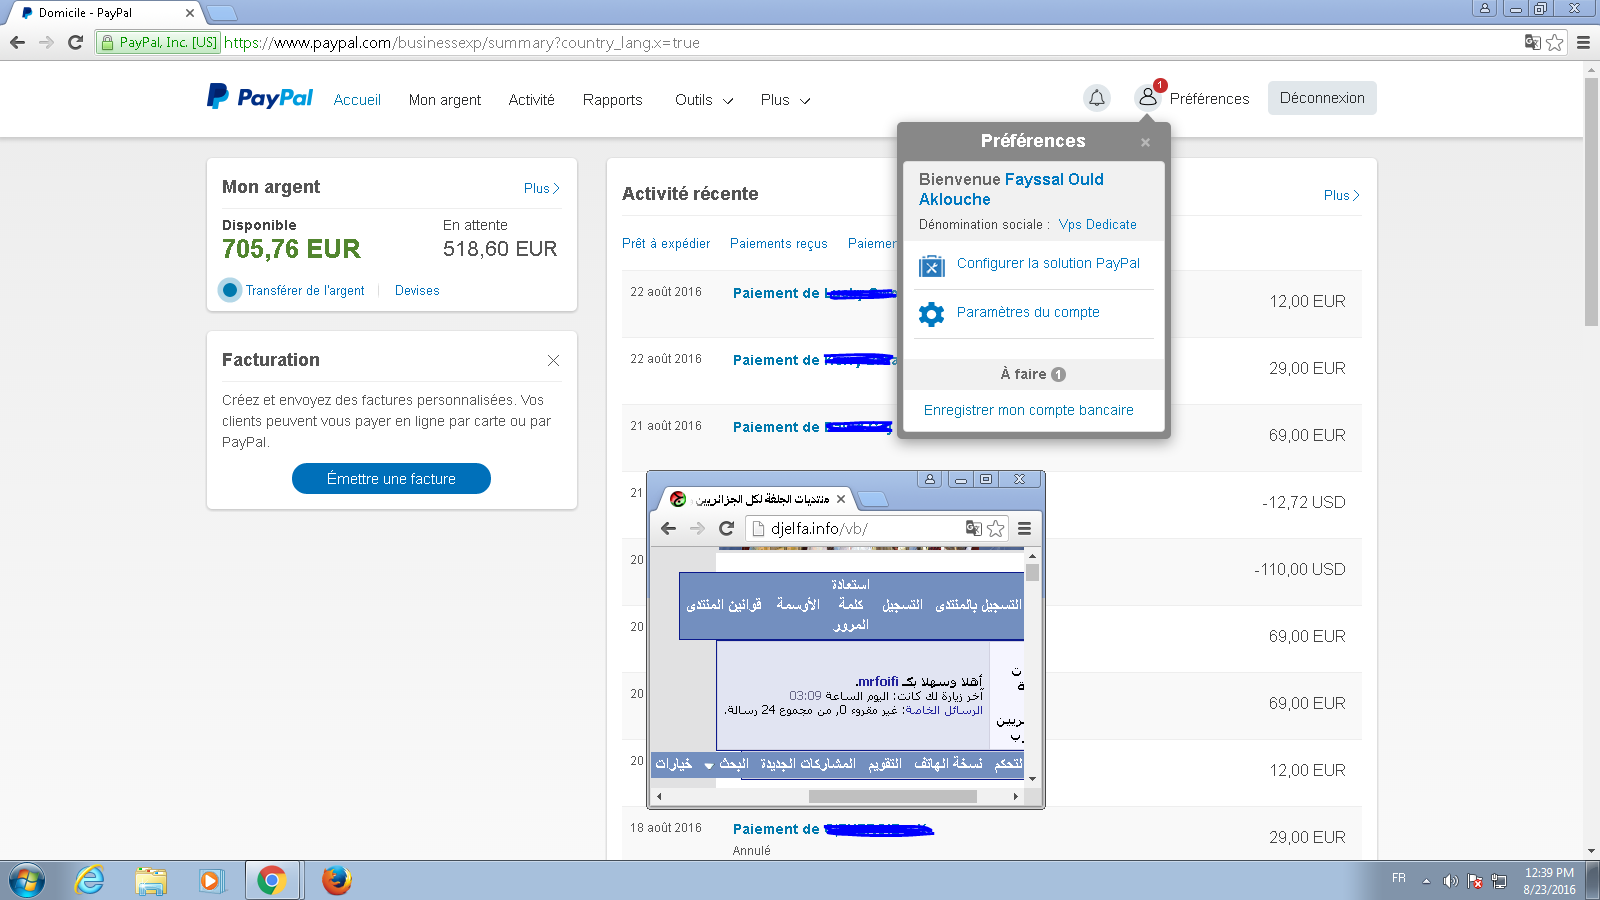Screen dimensions: 1600x900
Task: Click the 22 août 2016 12,00 EUR payment
Action: [991, 302]
